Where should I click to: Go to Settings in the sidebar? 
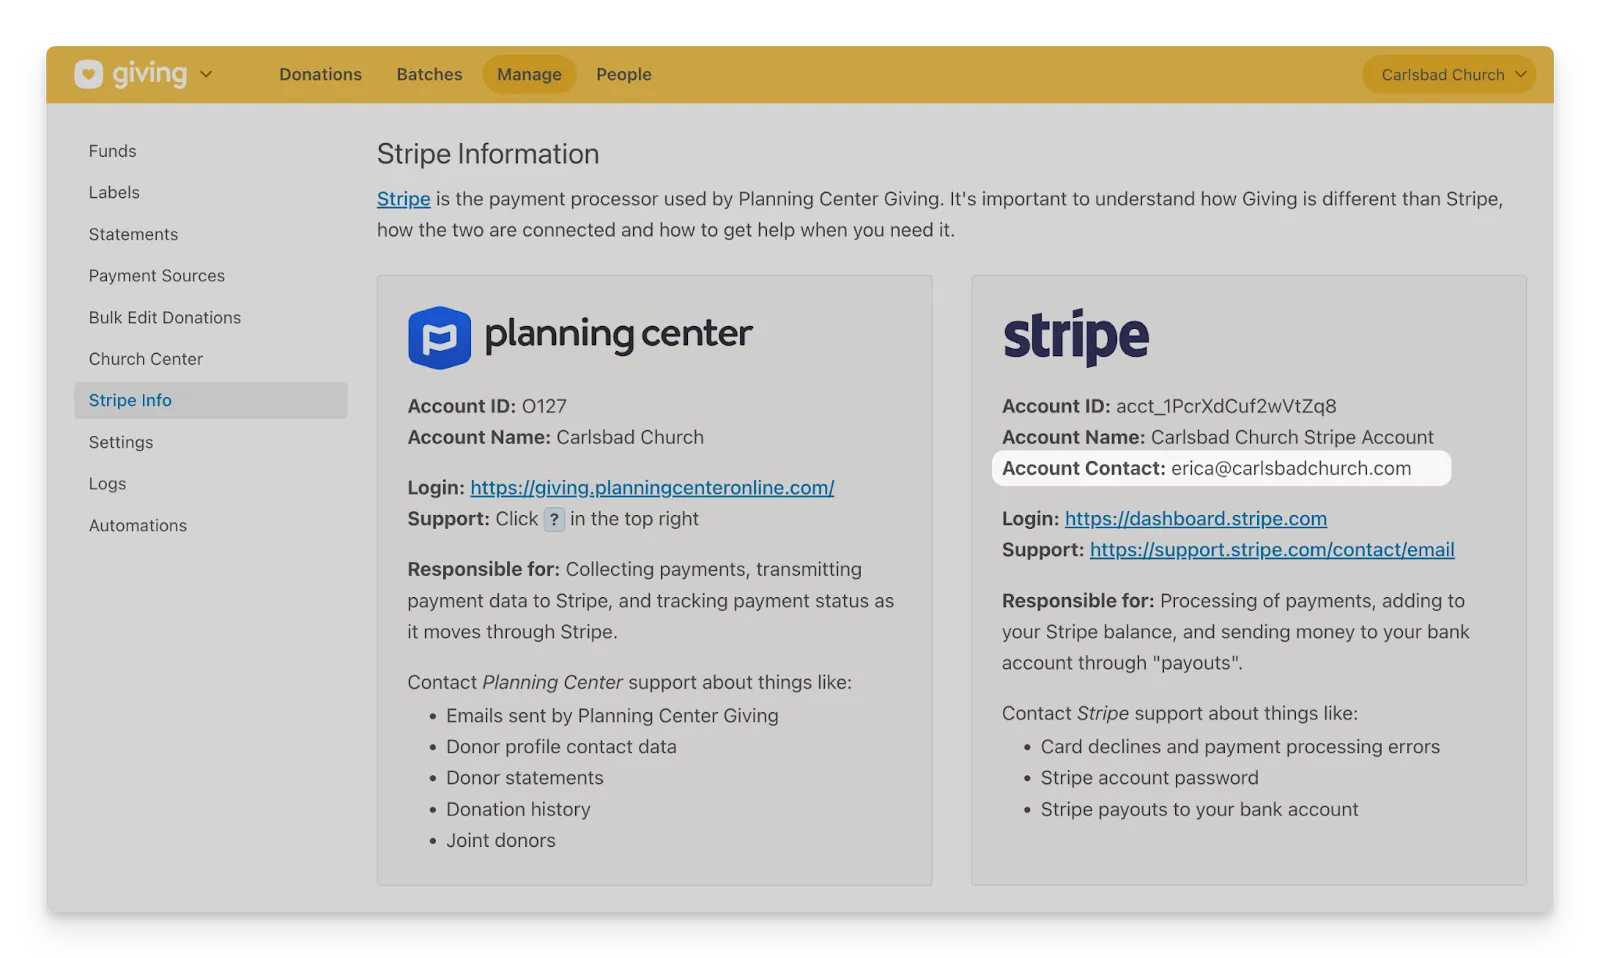click(x=121, y=442)
